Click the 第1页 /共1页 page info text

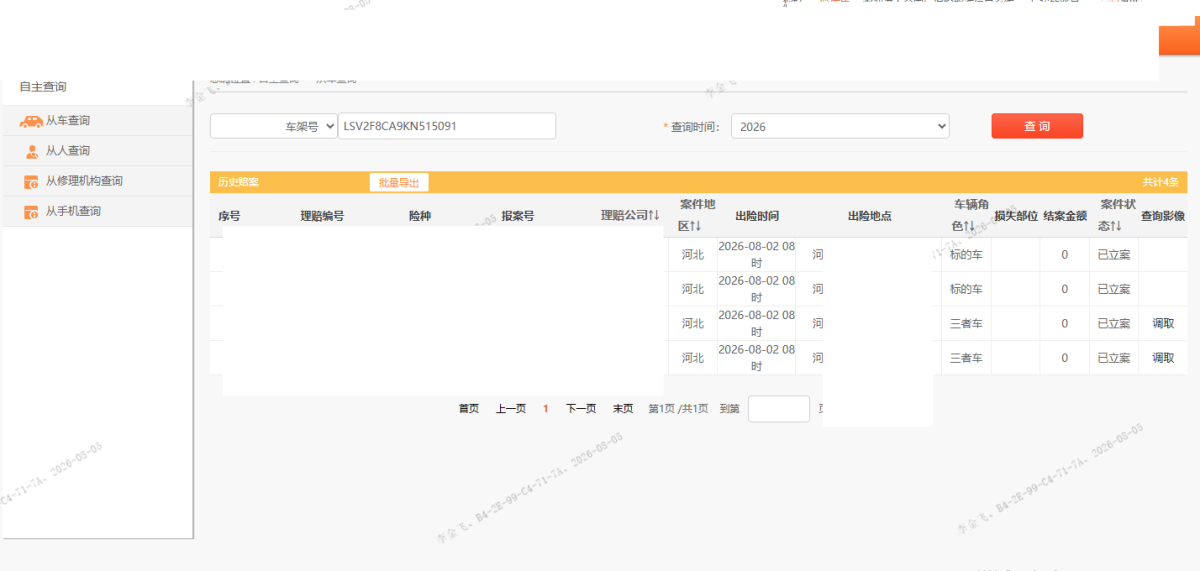pos(678,408)
